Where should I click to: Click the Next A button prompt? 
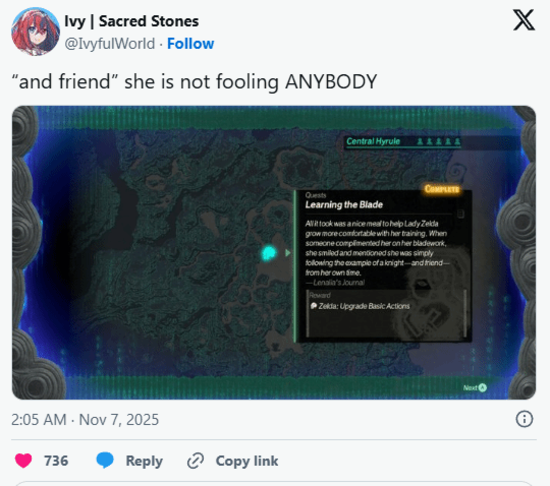coord(475,387)
